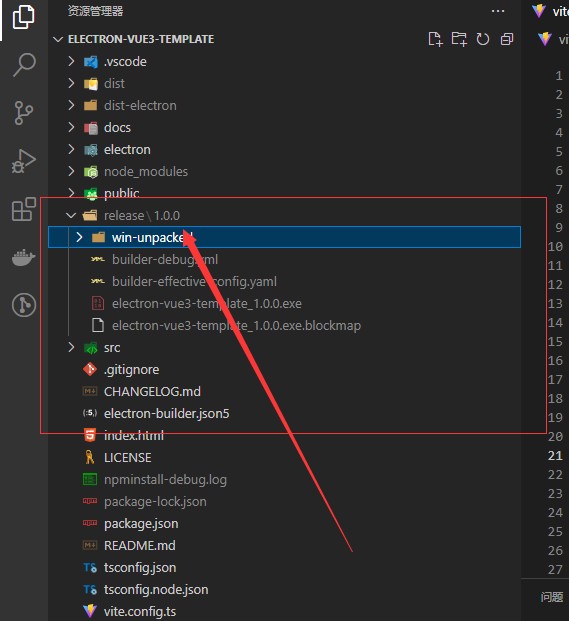Select the electron-vue3-template_1.0.0.exe.blockmap file
Screen dimensions: 569x621
pos(236,326)
